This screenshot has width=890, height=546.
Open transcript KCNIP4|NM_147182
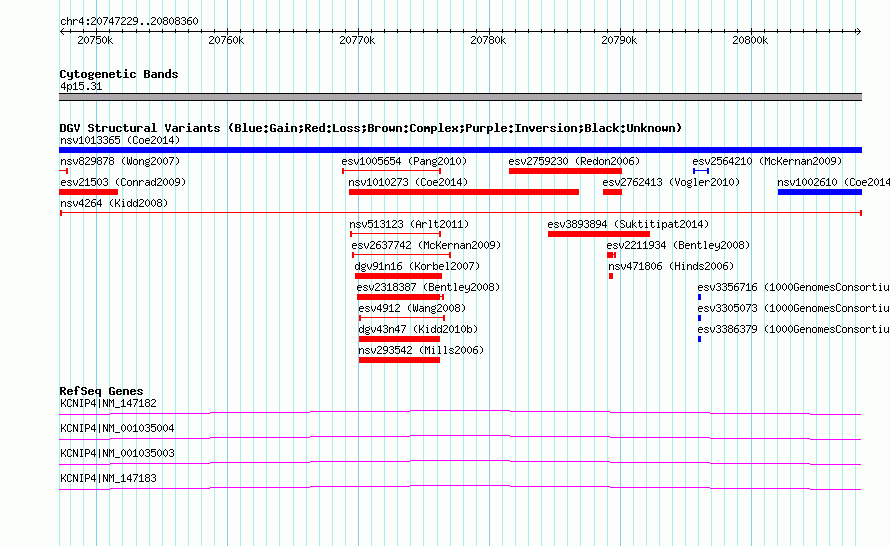[x=108, y=404]
